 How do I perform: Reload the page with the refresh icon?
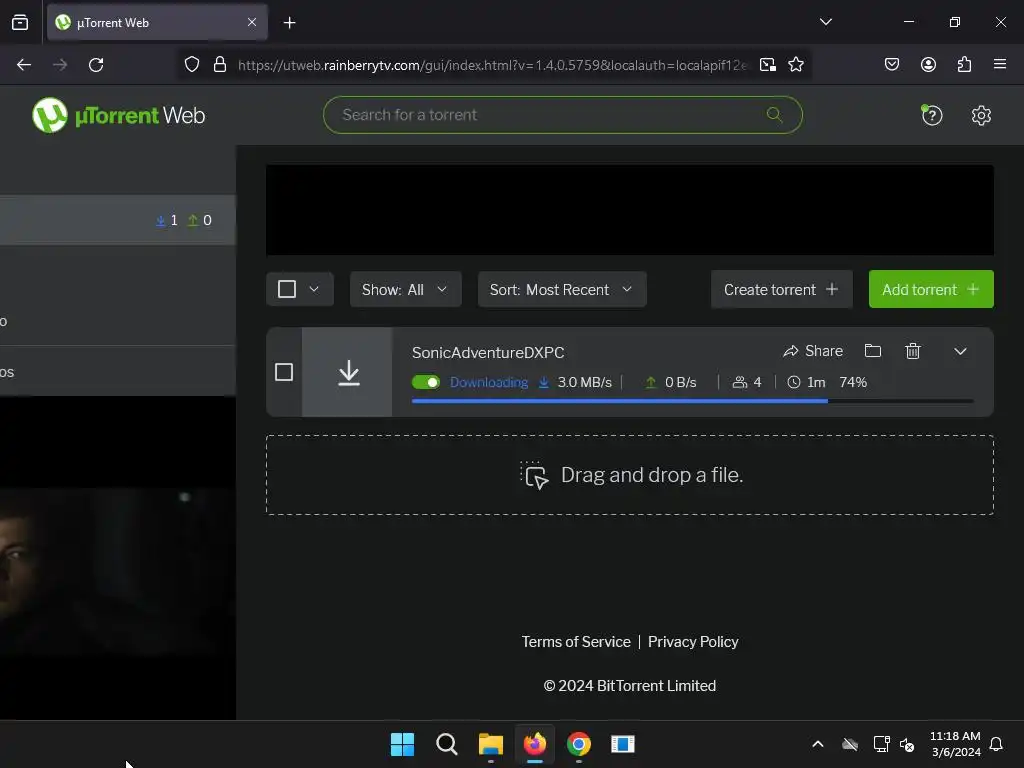point(96,65)
